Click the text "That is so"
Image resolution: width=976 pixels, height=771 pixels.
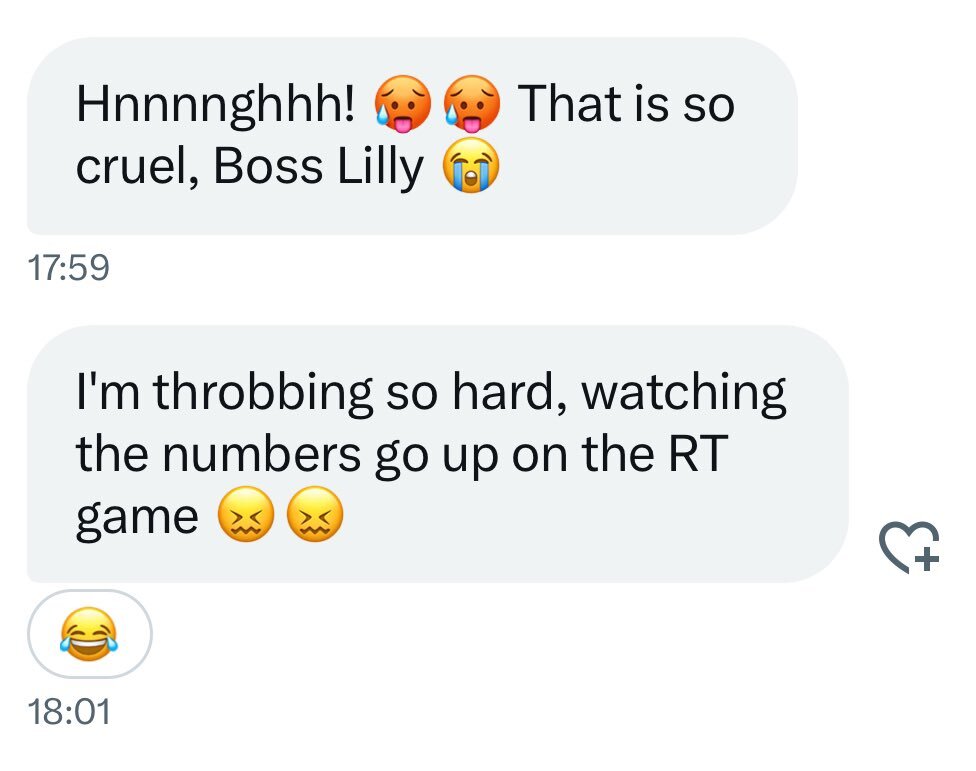[x=626, y=103]
